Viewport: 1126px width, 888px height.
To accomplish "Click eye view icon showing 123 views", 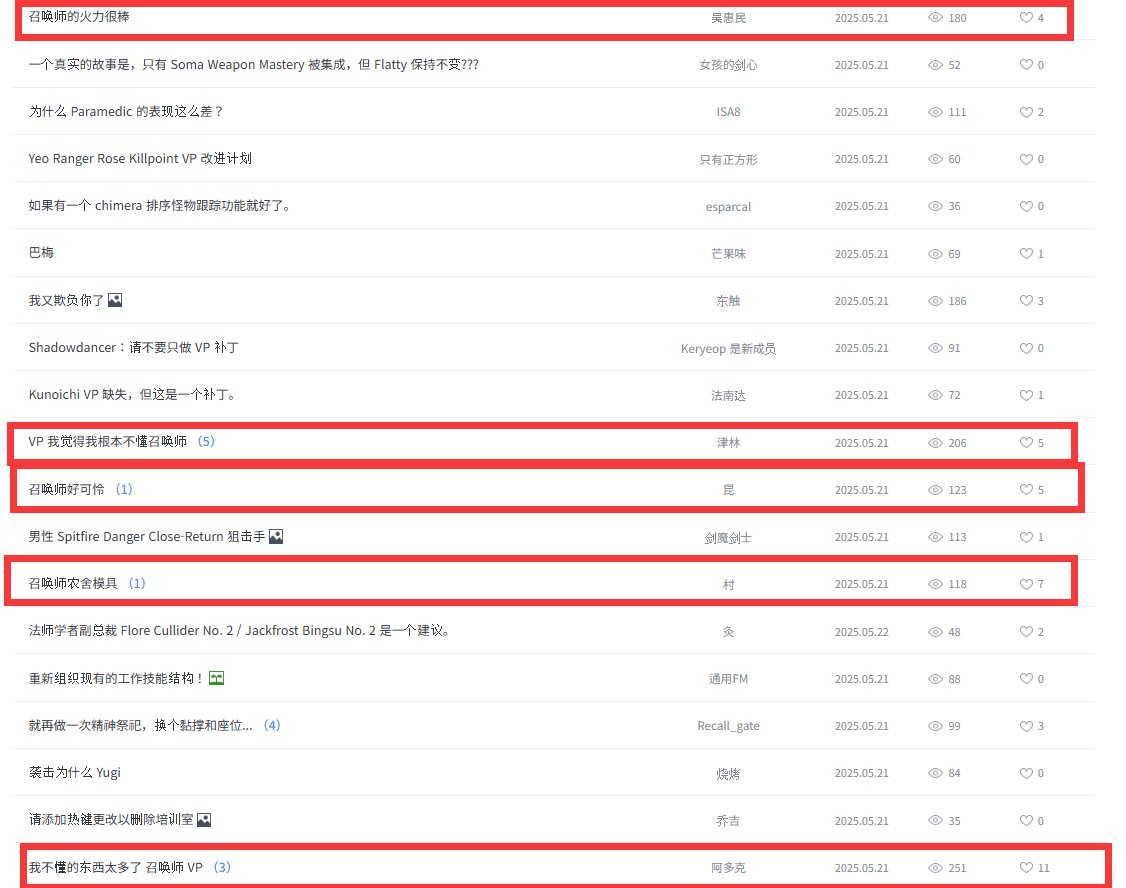I will 935,490.
